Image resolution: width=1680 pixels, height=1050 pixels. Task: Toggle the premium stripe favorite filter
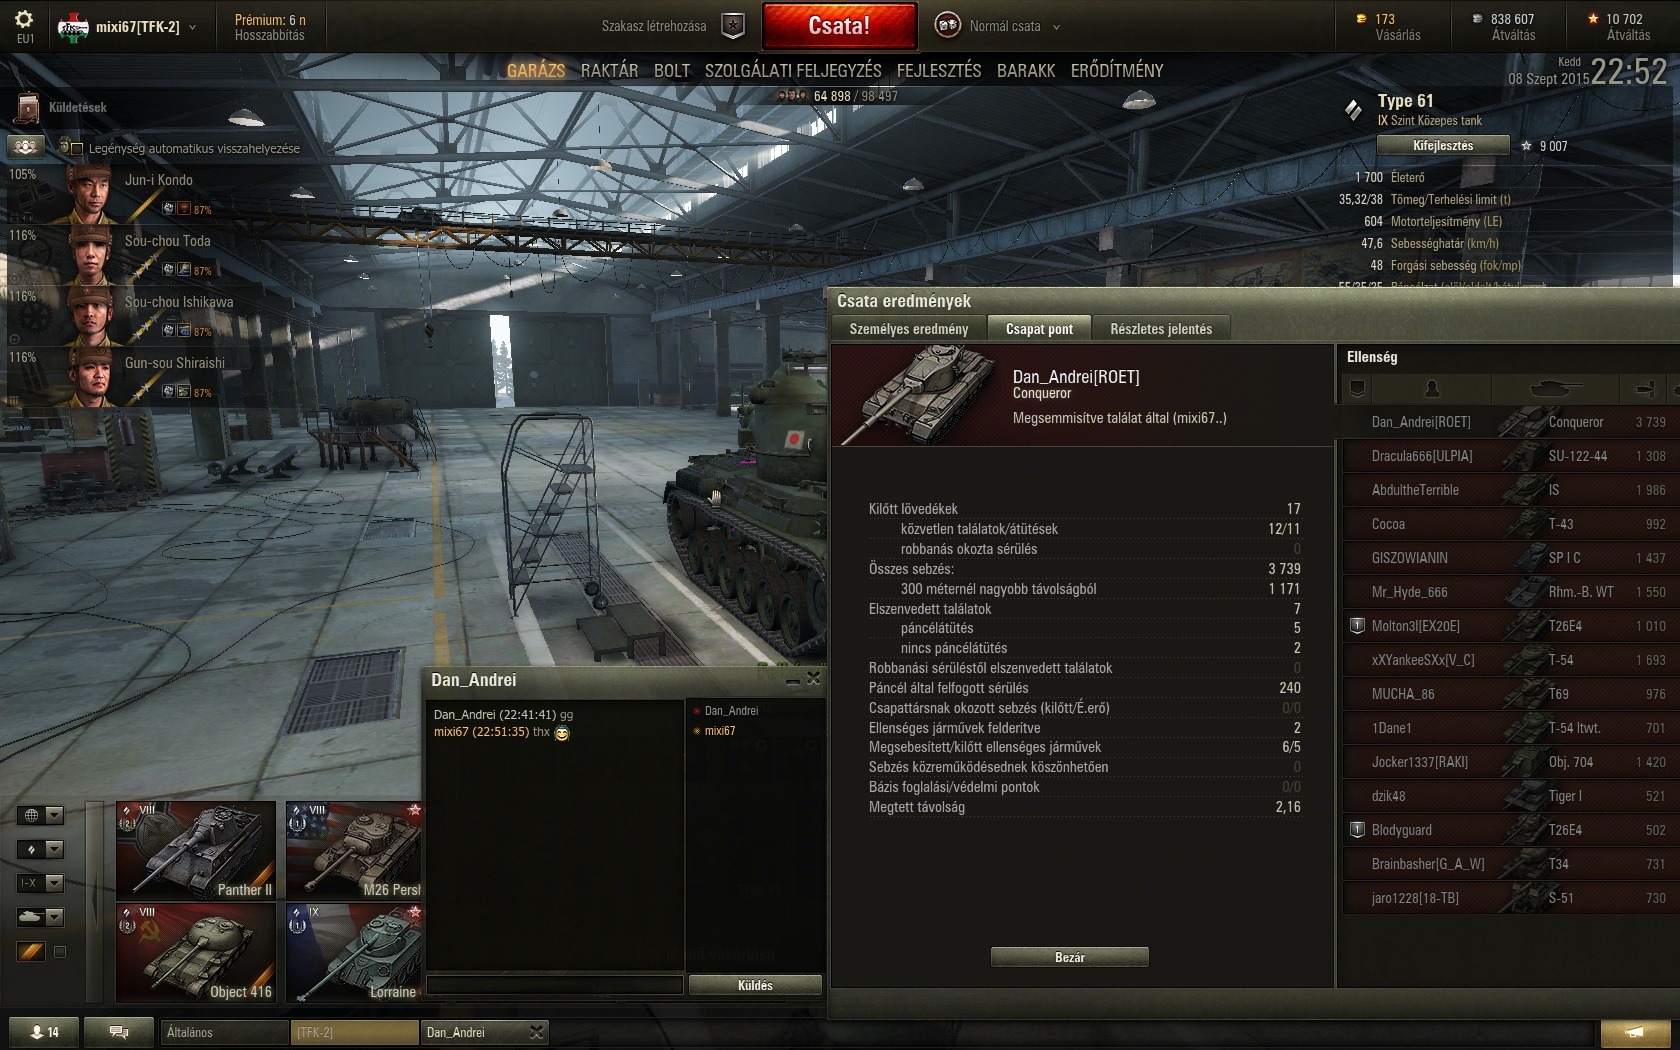tap(31, 952)
